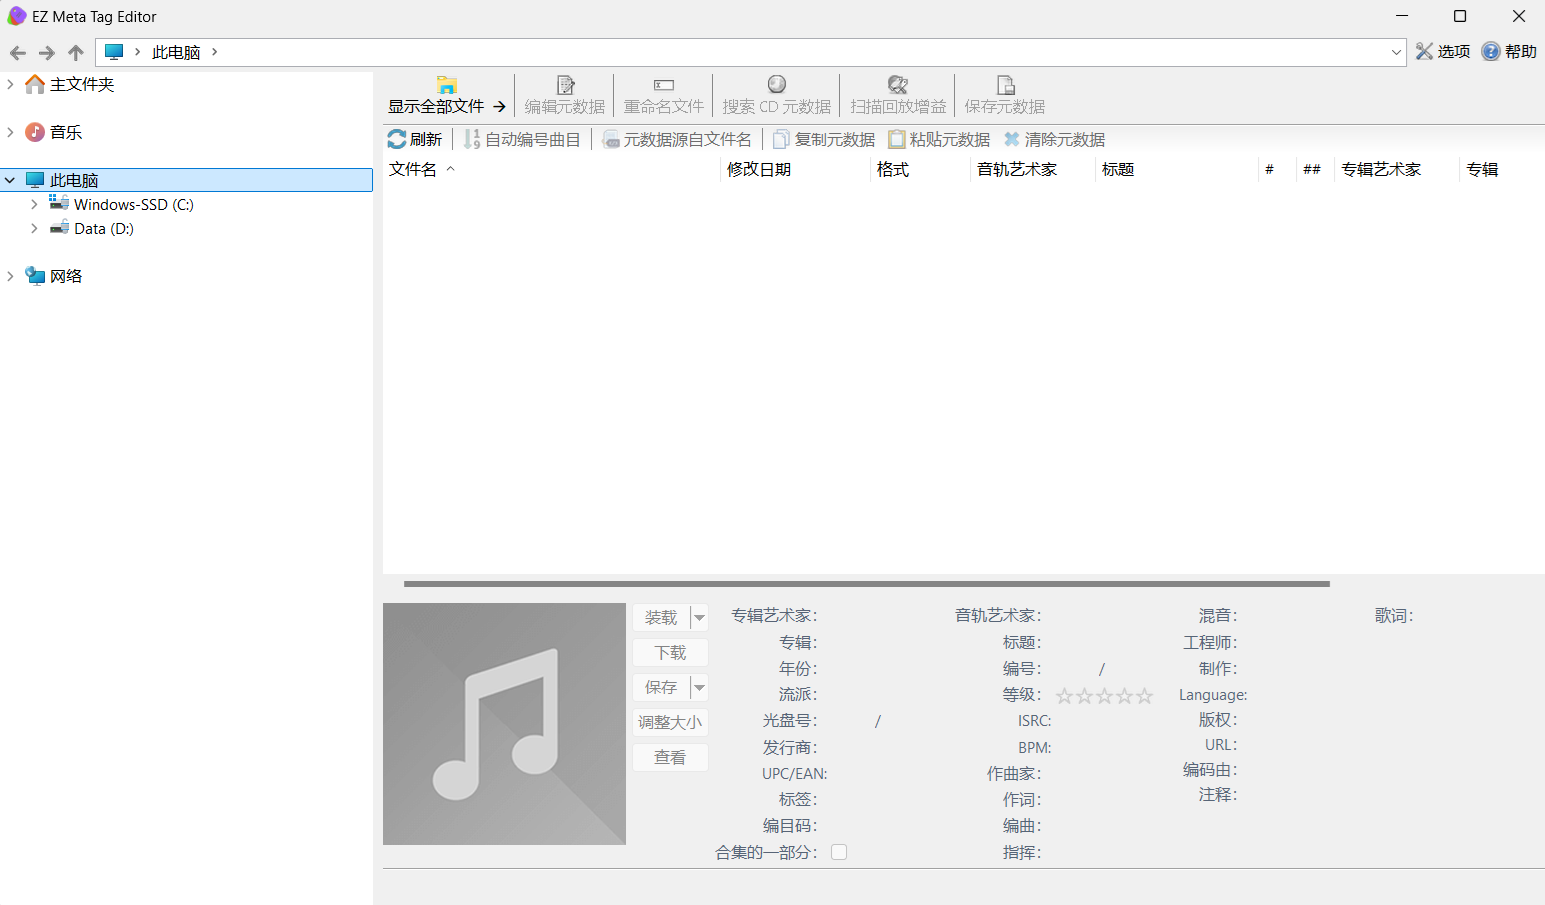Click 自动编号曲目 auto-number tracks
The width and height of the screenshot is (1545, 905).
522,140
